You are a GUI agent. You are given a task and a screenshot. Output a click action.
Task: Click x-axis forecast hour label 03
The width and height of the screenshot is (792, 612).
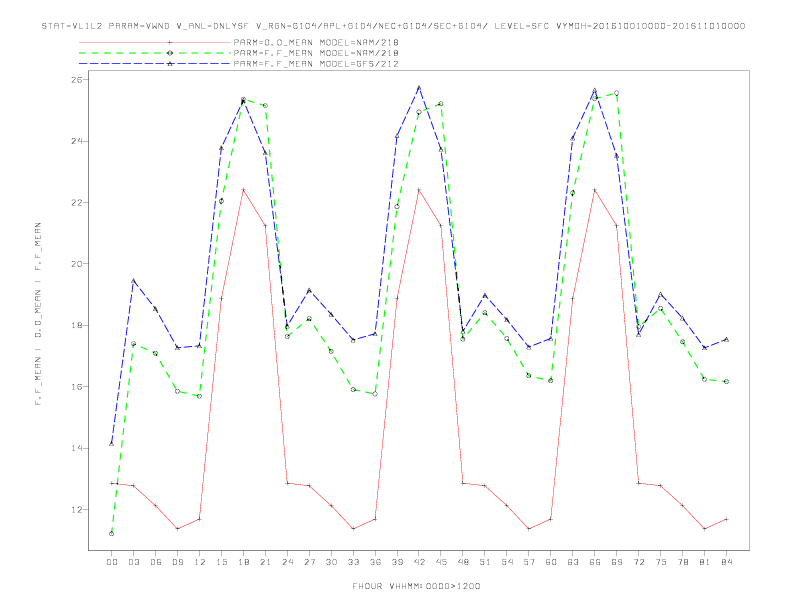pos(133,562)
